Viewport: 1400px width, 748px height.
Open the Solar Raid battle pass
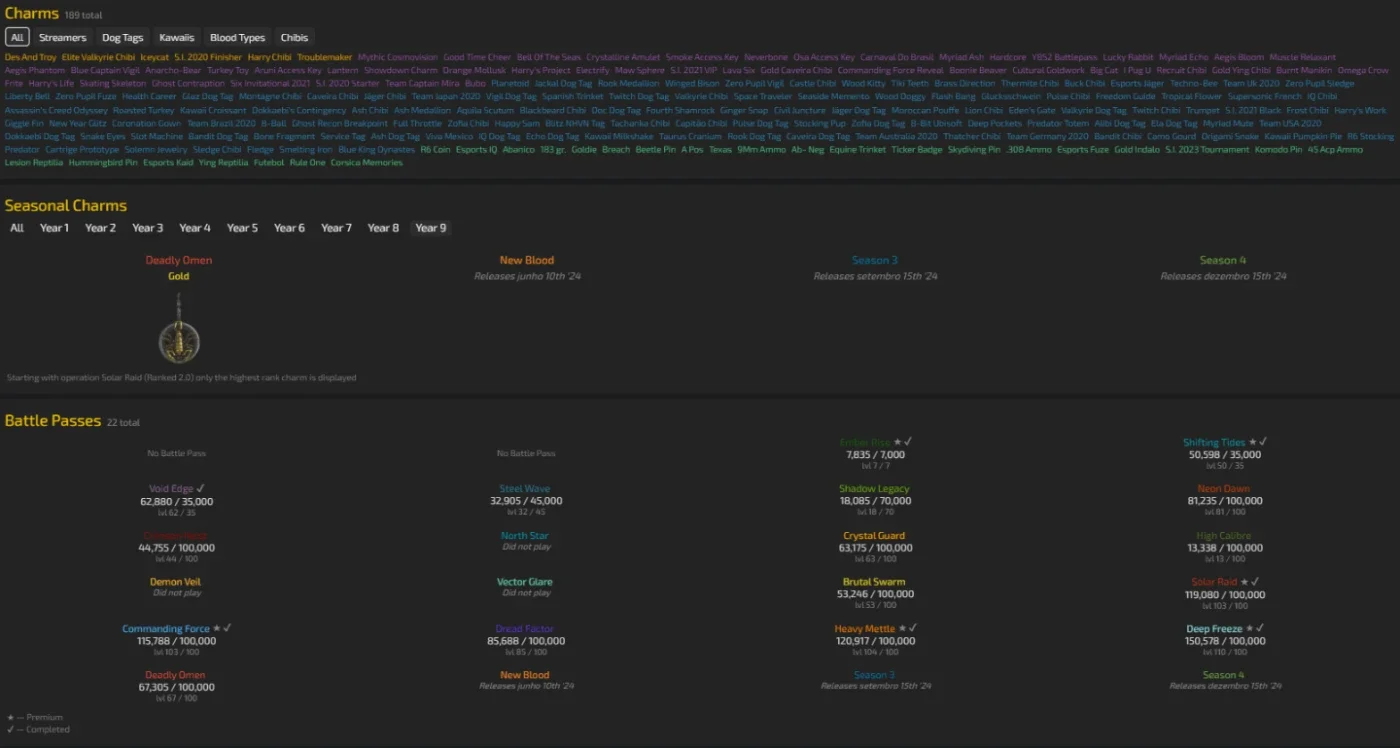tap(1214, 582)
